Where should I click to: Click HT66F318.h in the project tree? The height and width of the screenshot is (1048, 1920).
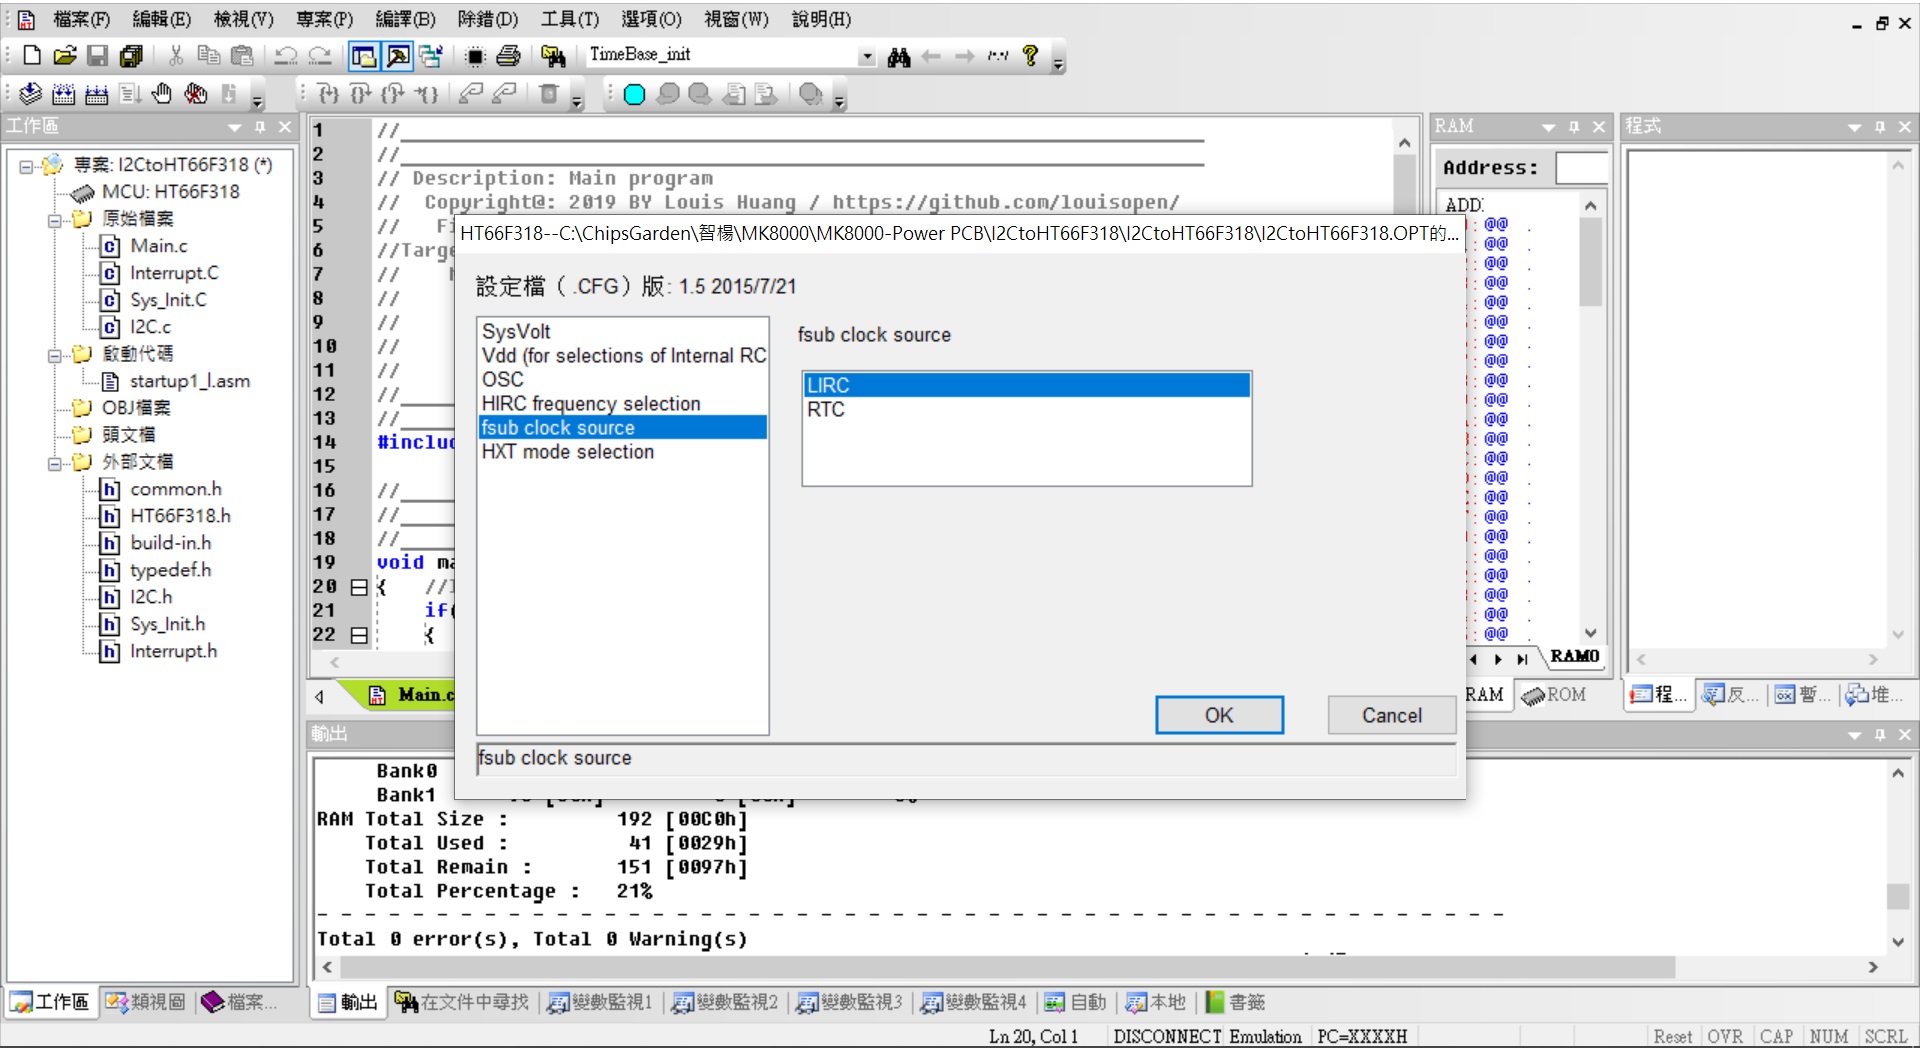point(180,516)
